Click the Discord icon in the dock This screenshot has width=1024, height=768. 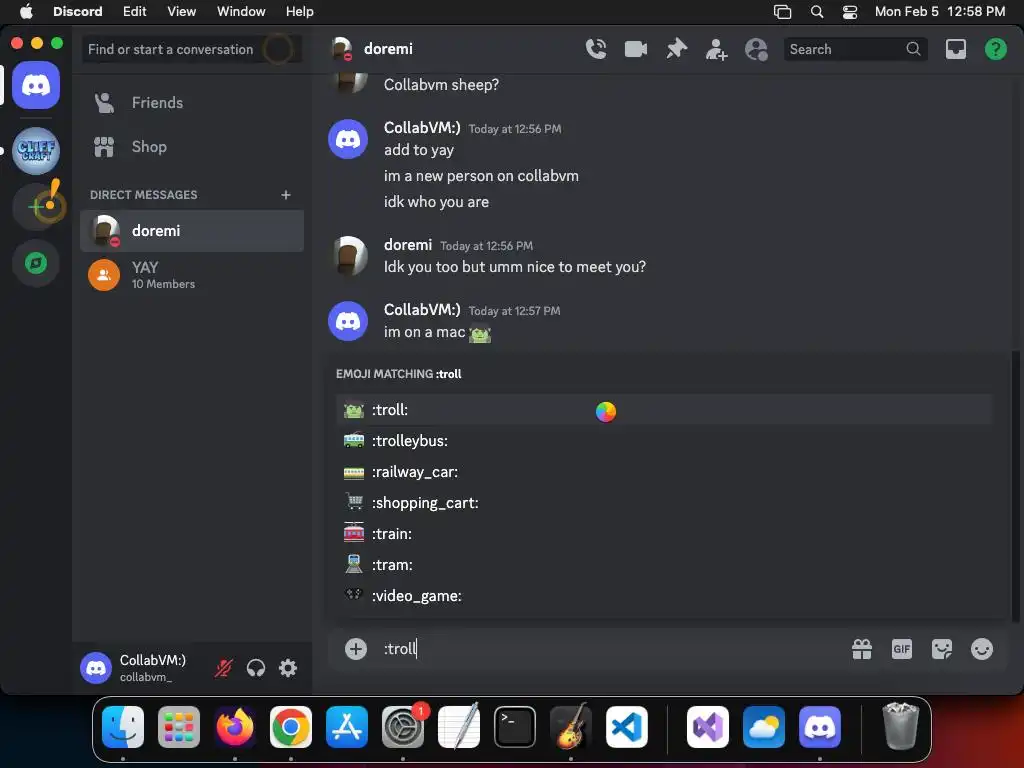(820, 727)
